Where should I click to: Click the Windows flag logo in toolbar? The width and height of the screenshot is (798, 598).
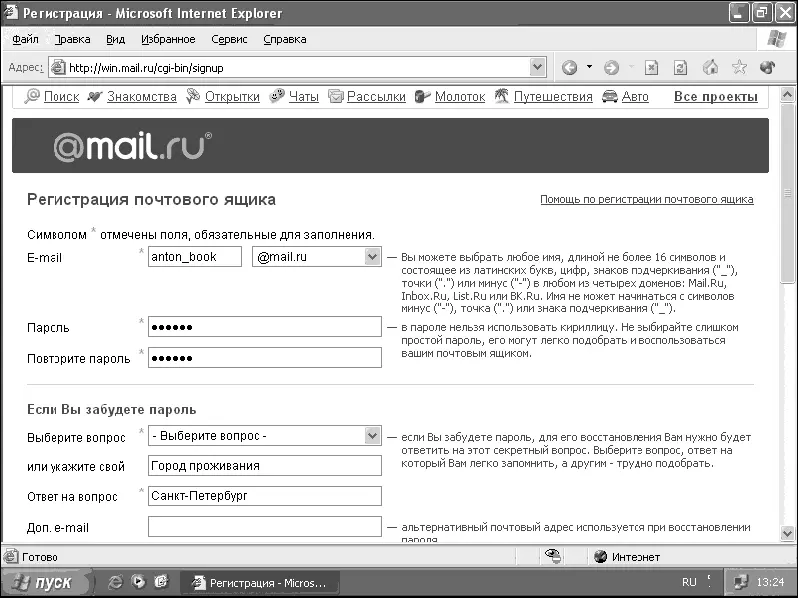(777, 39)
